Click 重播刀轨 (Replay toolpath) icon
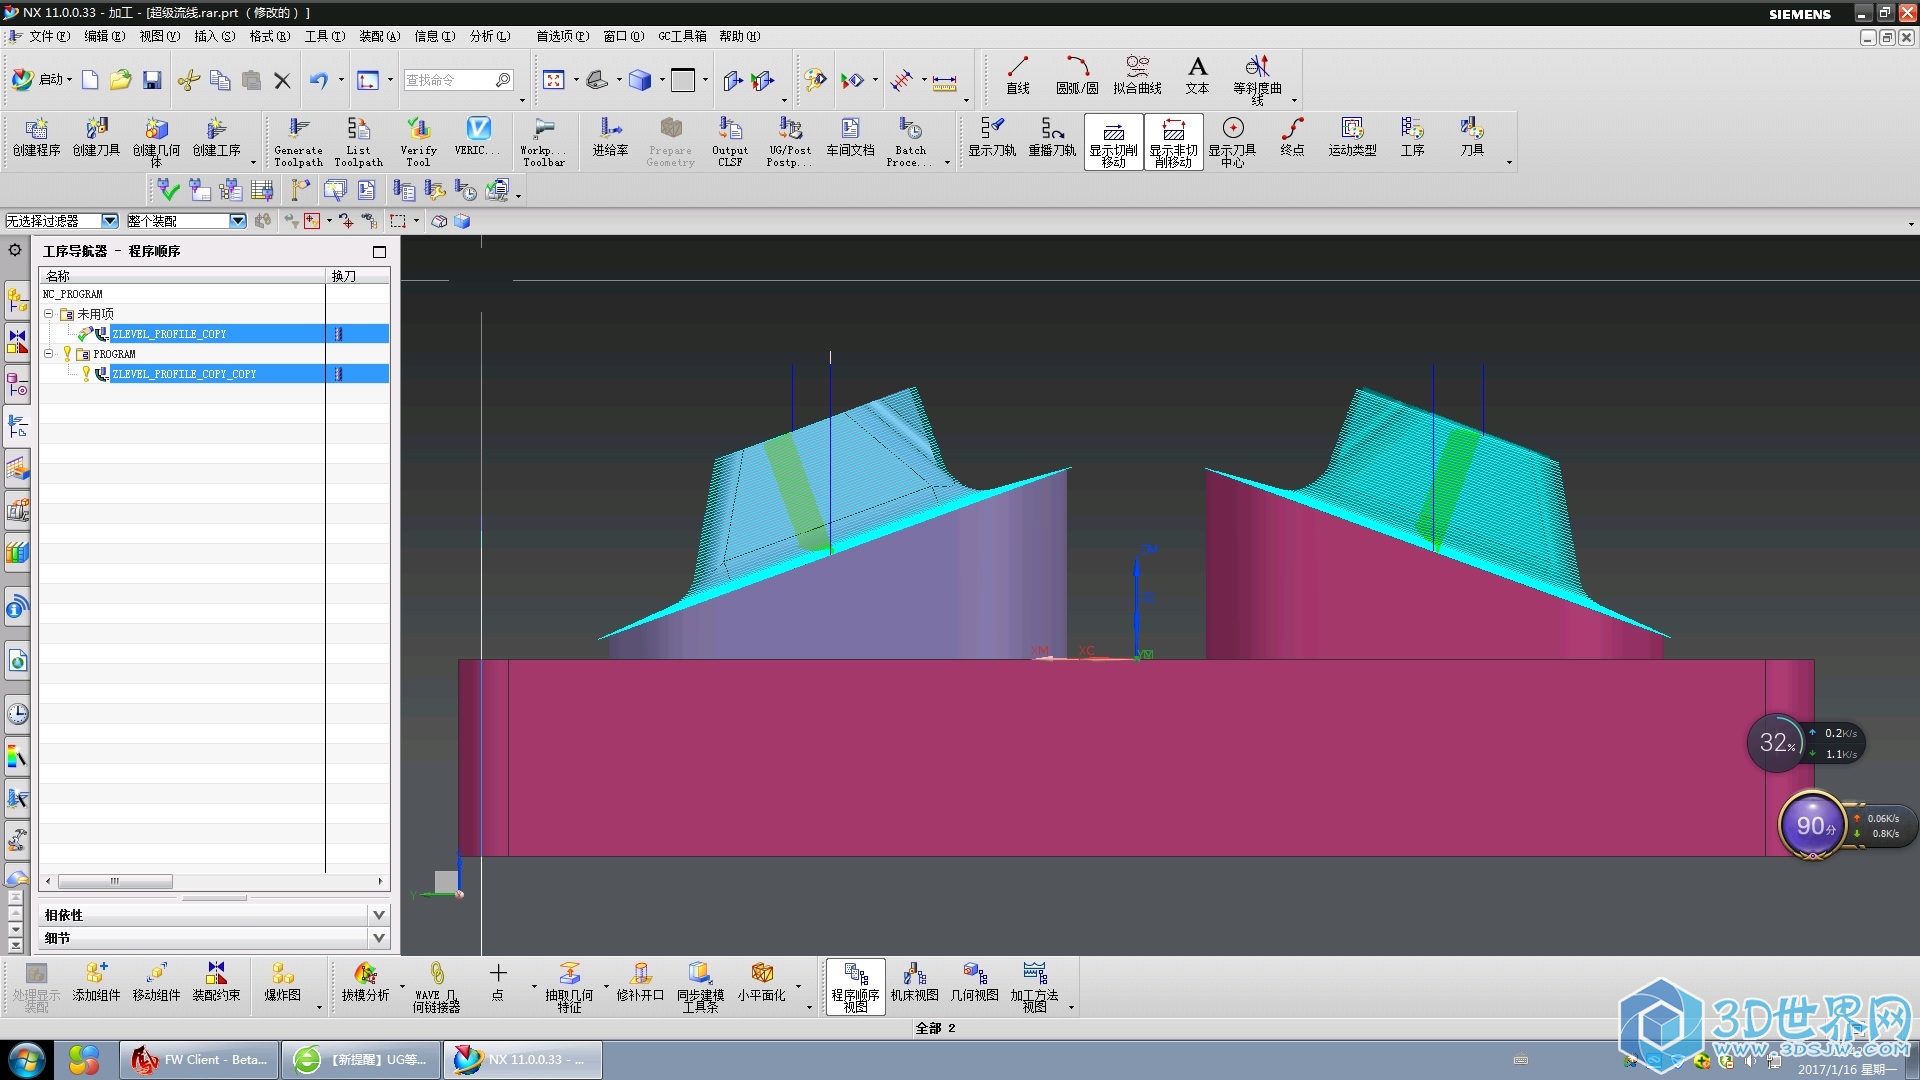 pos(1052,138)
